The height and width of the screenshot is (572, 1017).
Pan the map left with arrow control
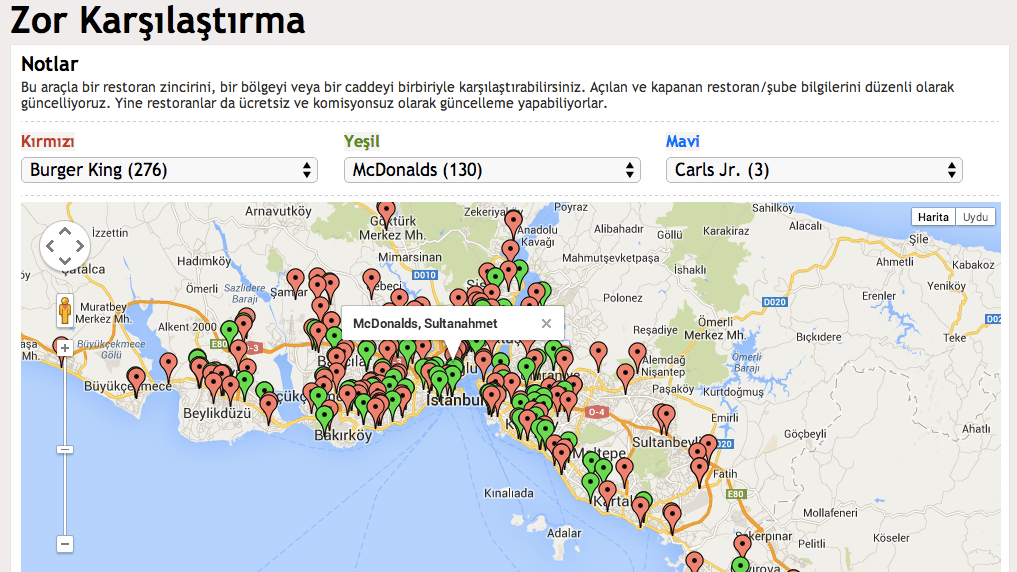click(50, 246)
